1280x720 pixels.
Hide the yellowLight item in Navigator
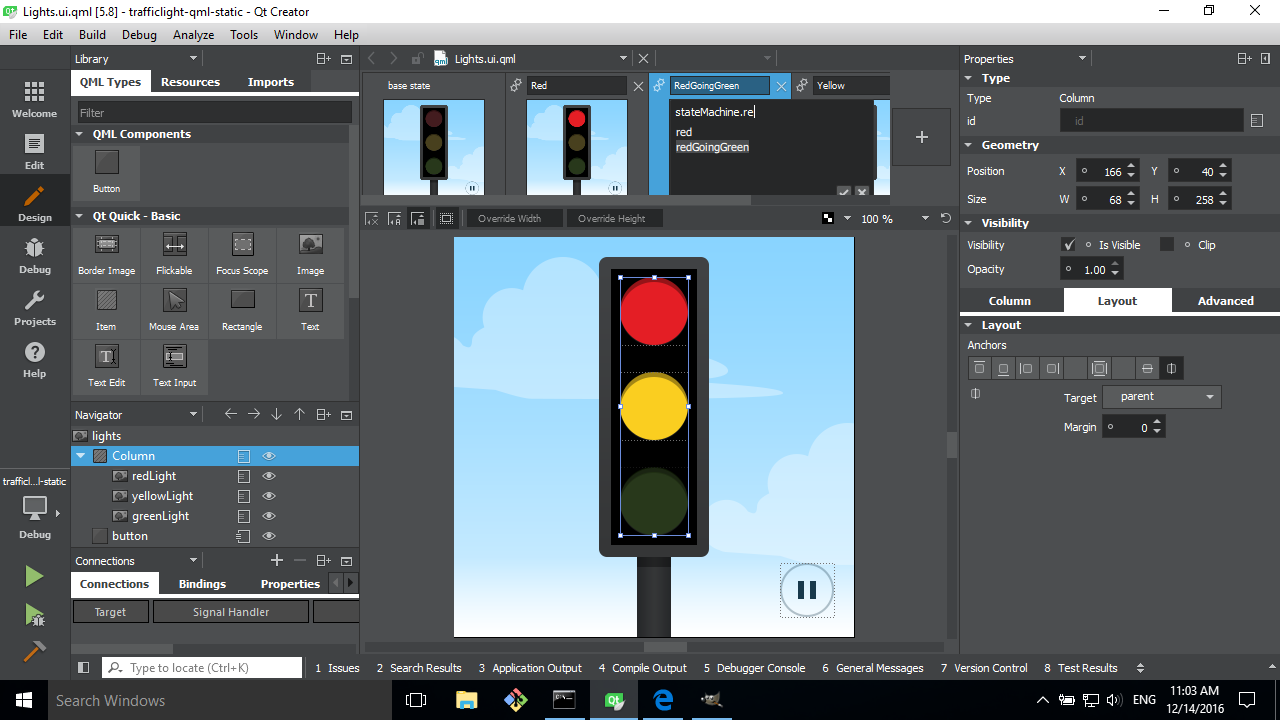(x=267, y=495)
